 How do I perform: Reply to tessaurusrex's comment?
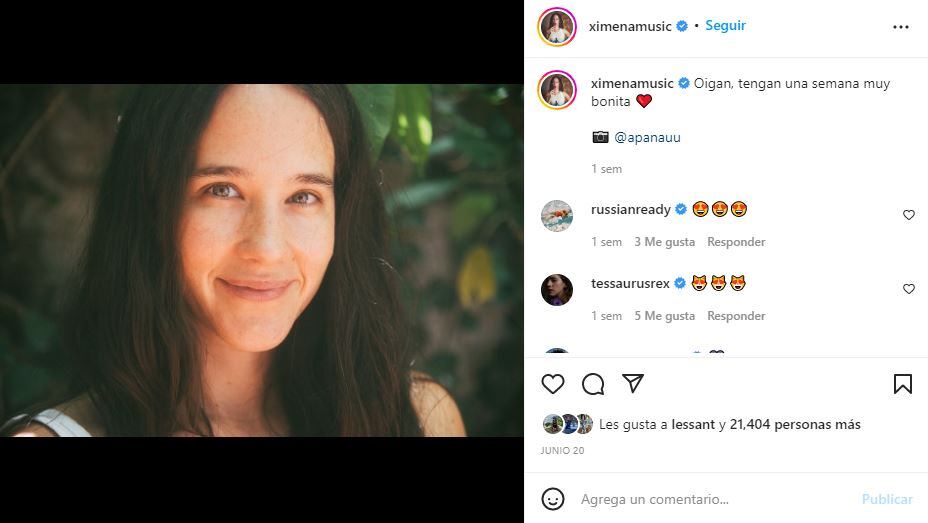(736, 316)
